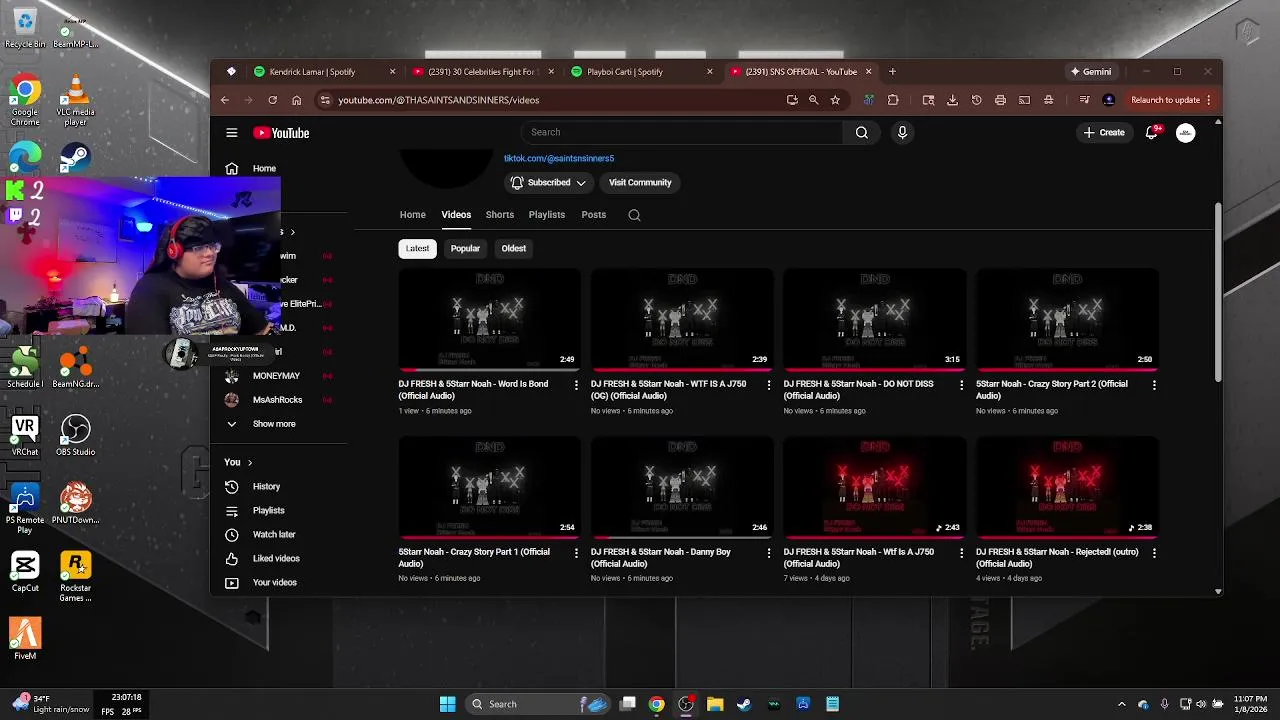Open the Chrome three-dot menu
This screenshot has height=720, width=1280.
click(x=1209, y=100)
